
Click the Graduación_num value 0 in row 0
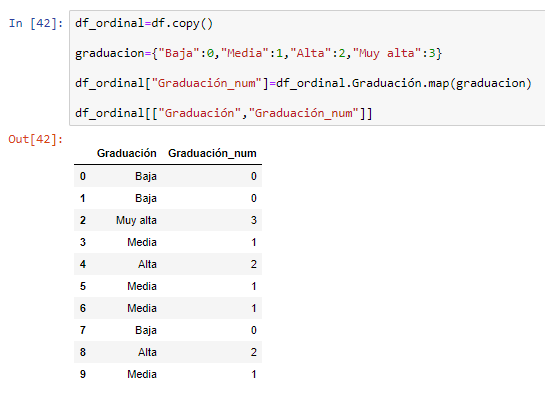[x=254, y=176]
